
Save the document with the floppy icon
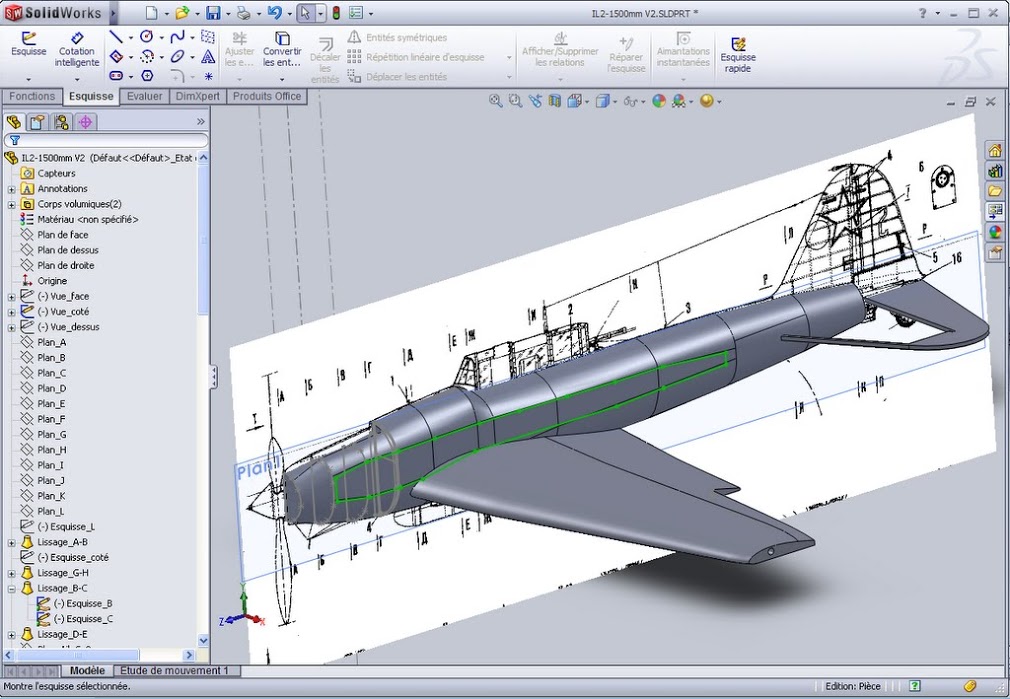point(213,13)
